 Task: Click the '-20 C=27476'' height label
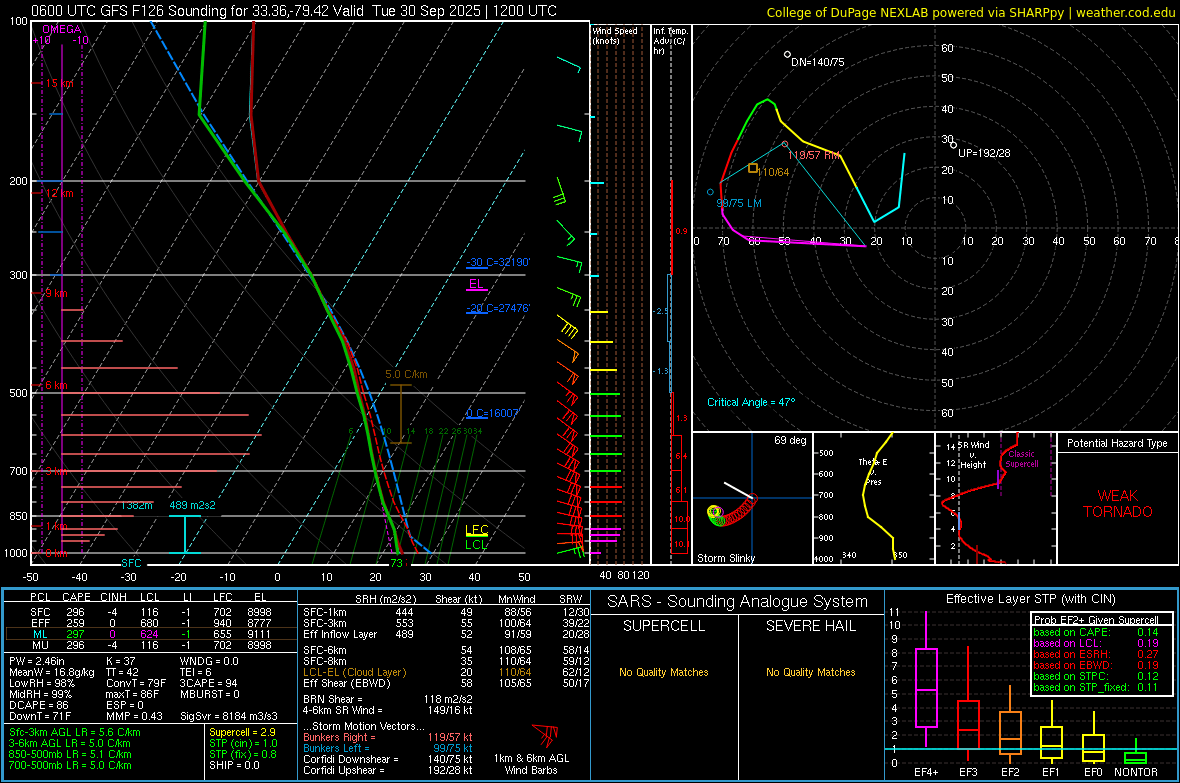(498, 308)
